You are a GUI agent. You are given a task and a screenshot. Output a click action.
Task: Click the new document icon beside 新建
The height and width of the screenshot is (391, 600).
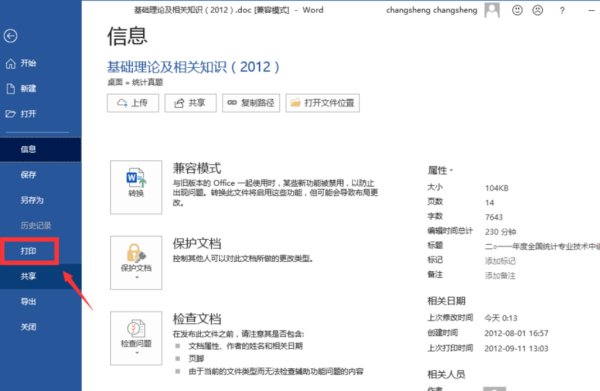pos(11,88)
